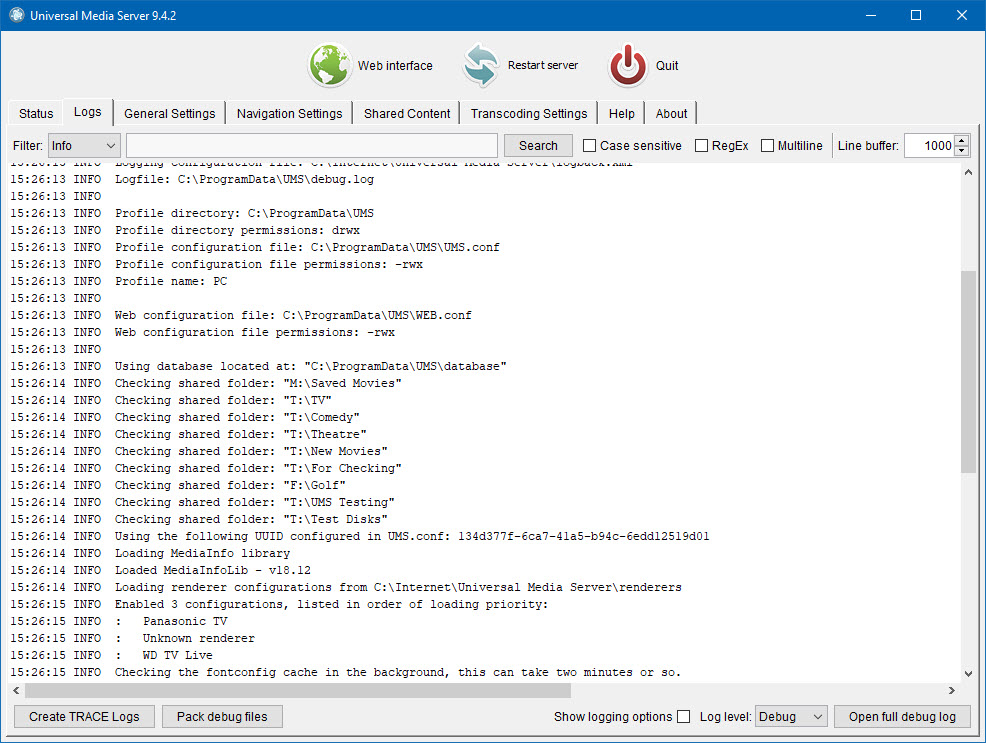This screenshot has height=743, width=986.
Task: Click the 'WD TV Live' renderer log line
Action: pyautogui.click(x=111, y=654)
